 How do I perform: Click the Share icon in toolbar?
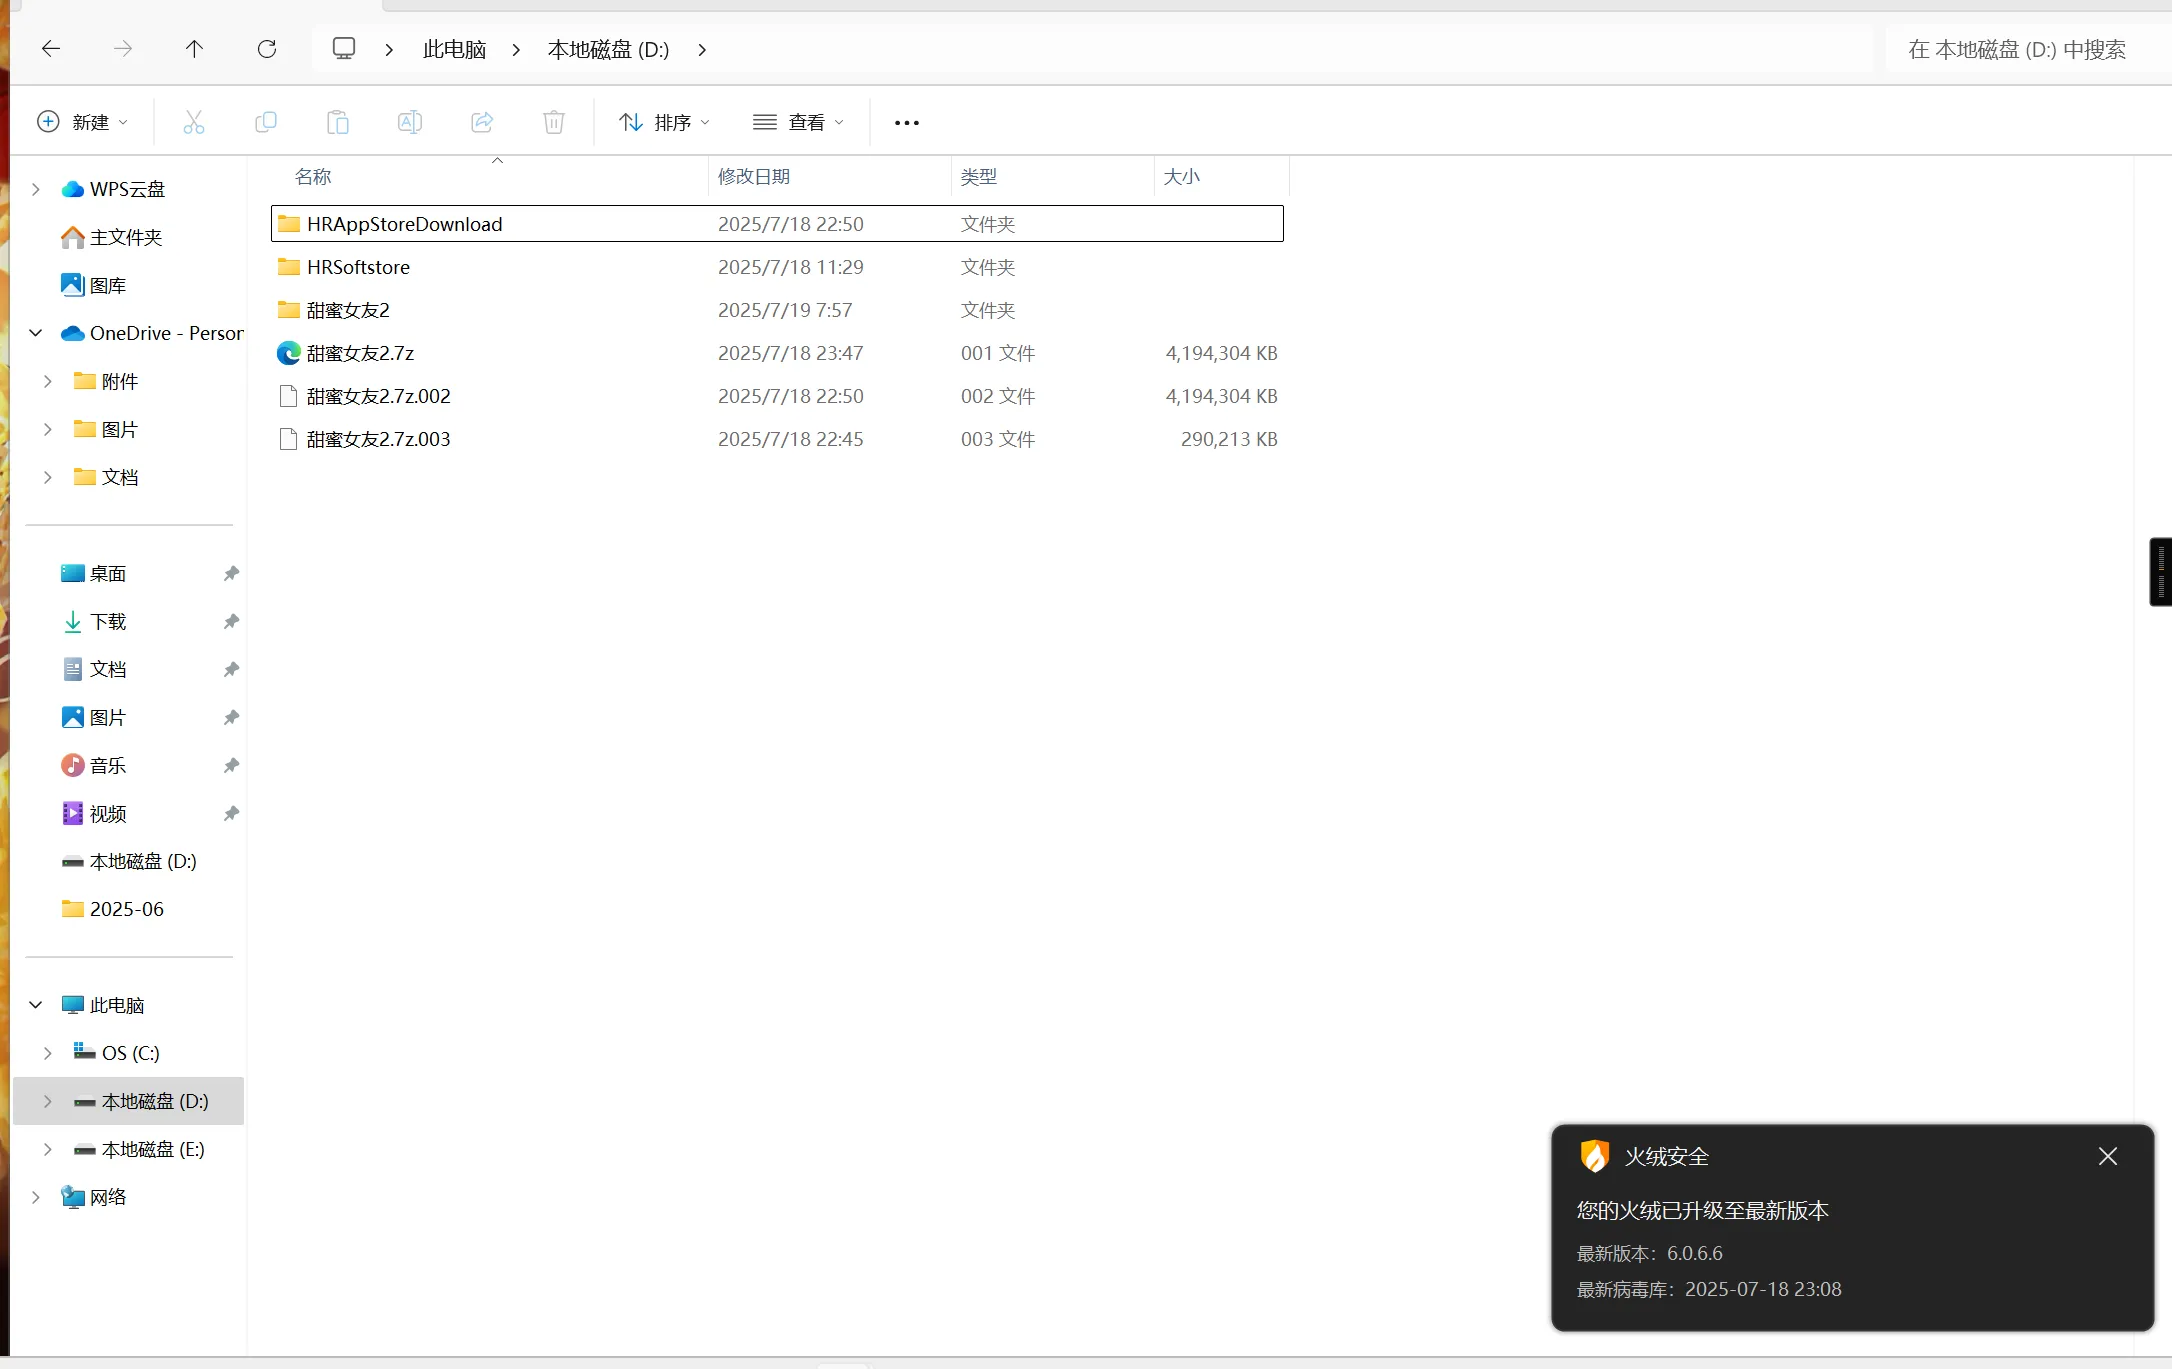(x=482, y=122)
